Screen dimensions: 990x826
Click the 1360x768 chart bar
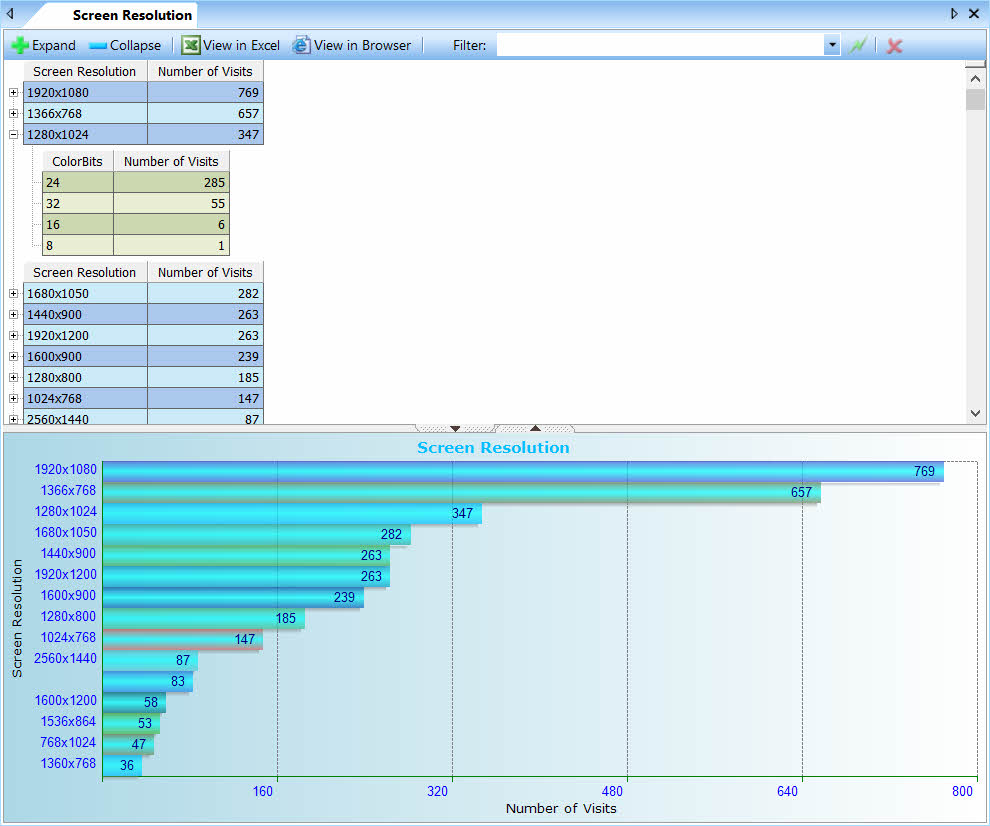click(x=122, y=765)
